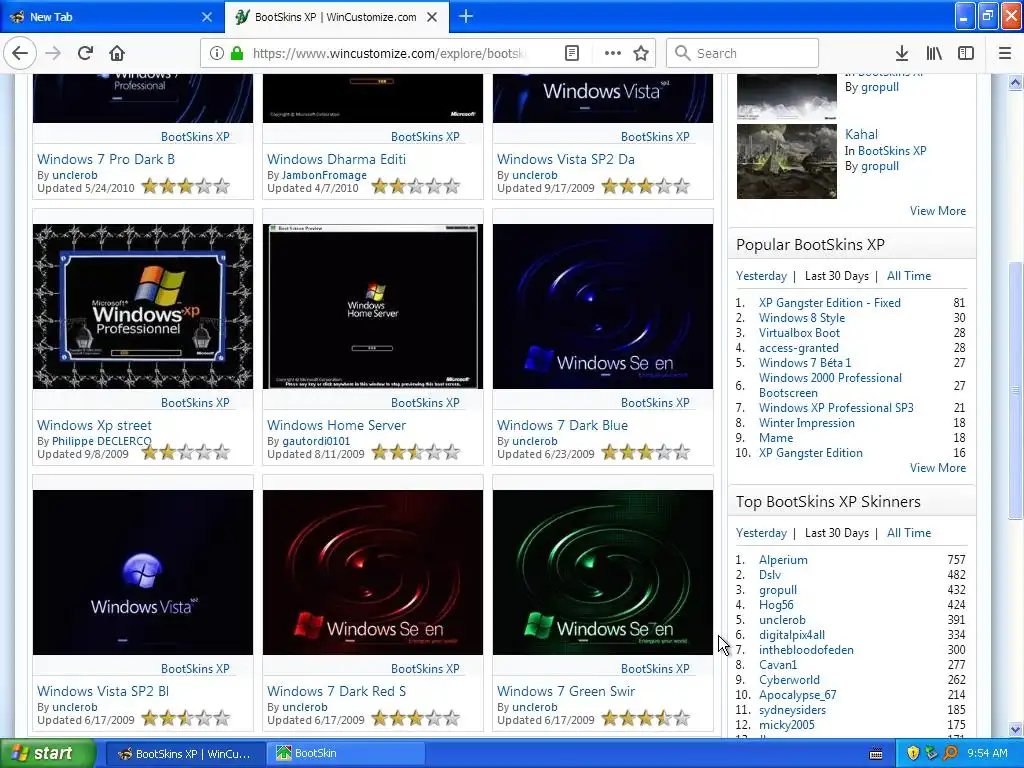The height and width of the screenshot is (768, 1024).
Task: Go back to previous page
Action: [x=20, y=53]
